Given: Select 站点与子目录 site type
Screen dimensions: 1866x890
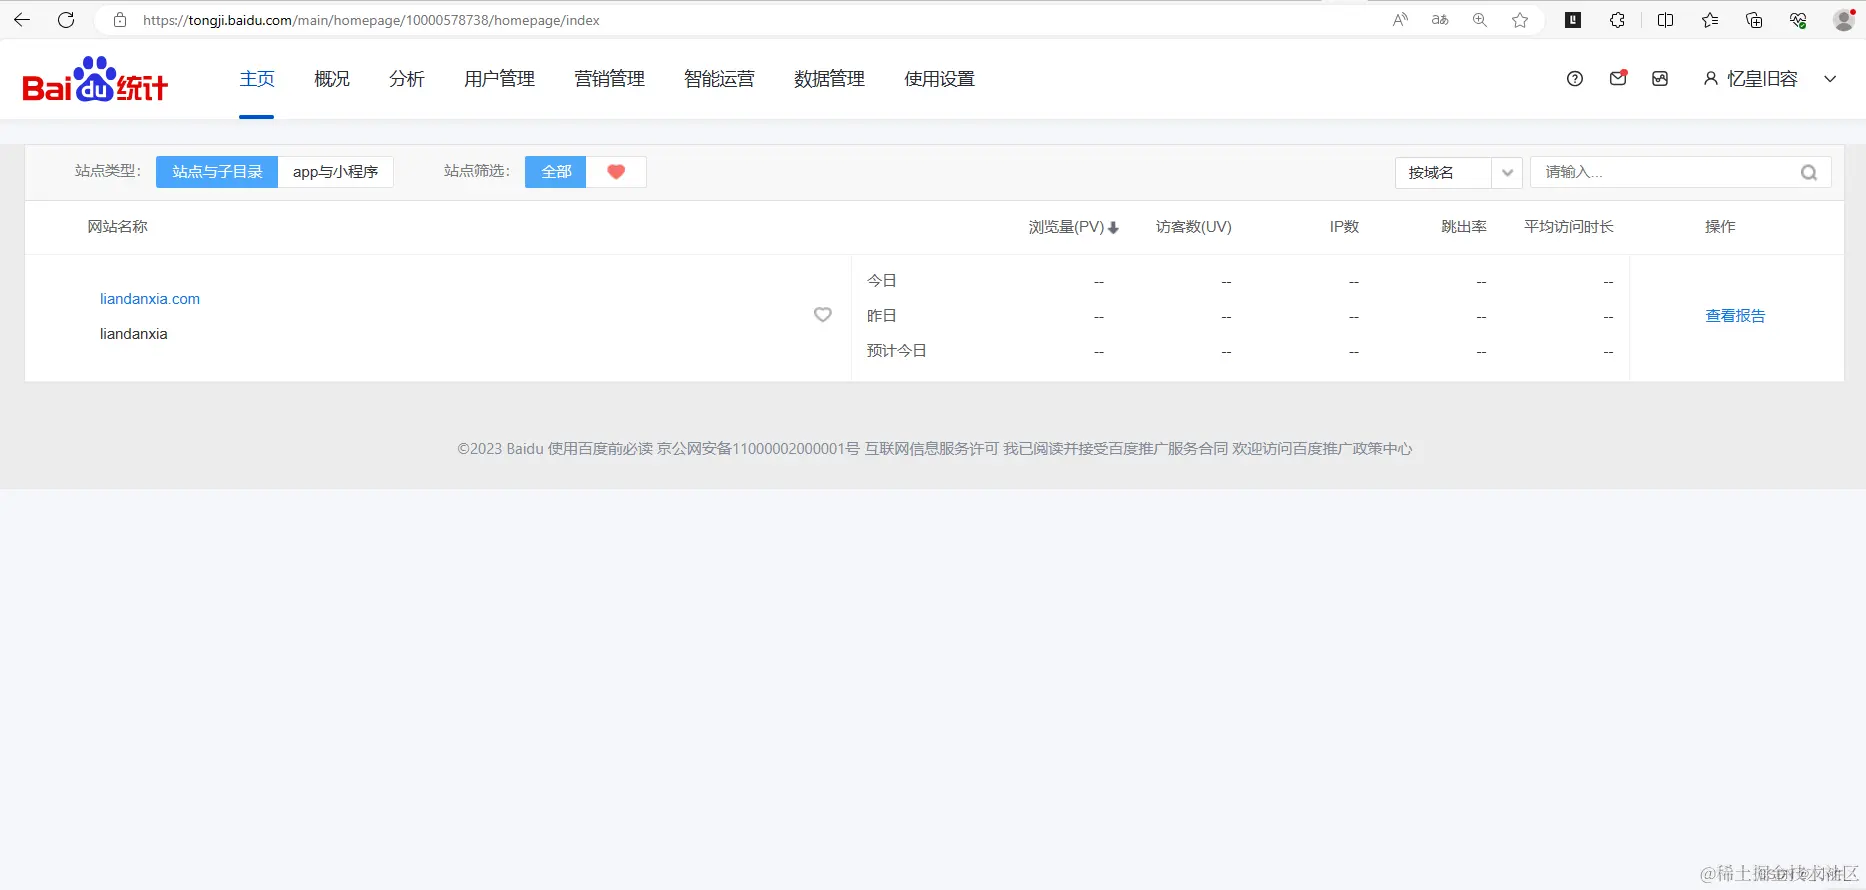Looking at the screenshot, I should coord(217,172).
